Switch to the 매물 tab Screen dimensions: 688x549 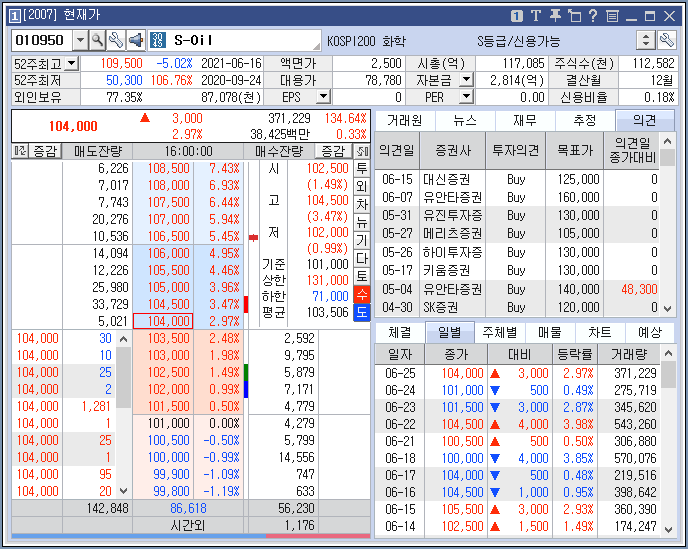point(550,333)
